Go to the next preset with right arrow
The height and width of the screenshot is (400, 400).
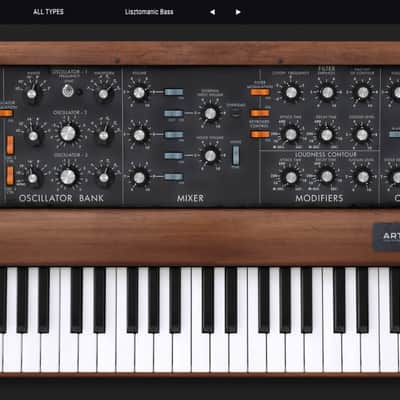point(238,12)
